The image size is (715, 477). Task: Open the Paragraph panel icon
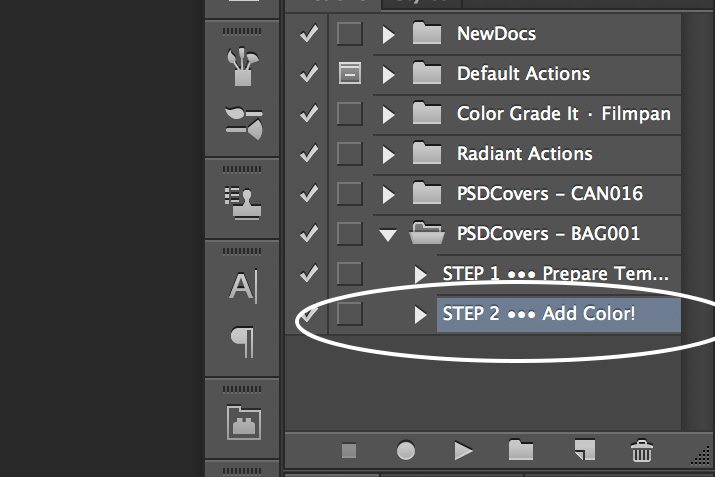coord(243,342)
